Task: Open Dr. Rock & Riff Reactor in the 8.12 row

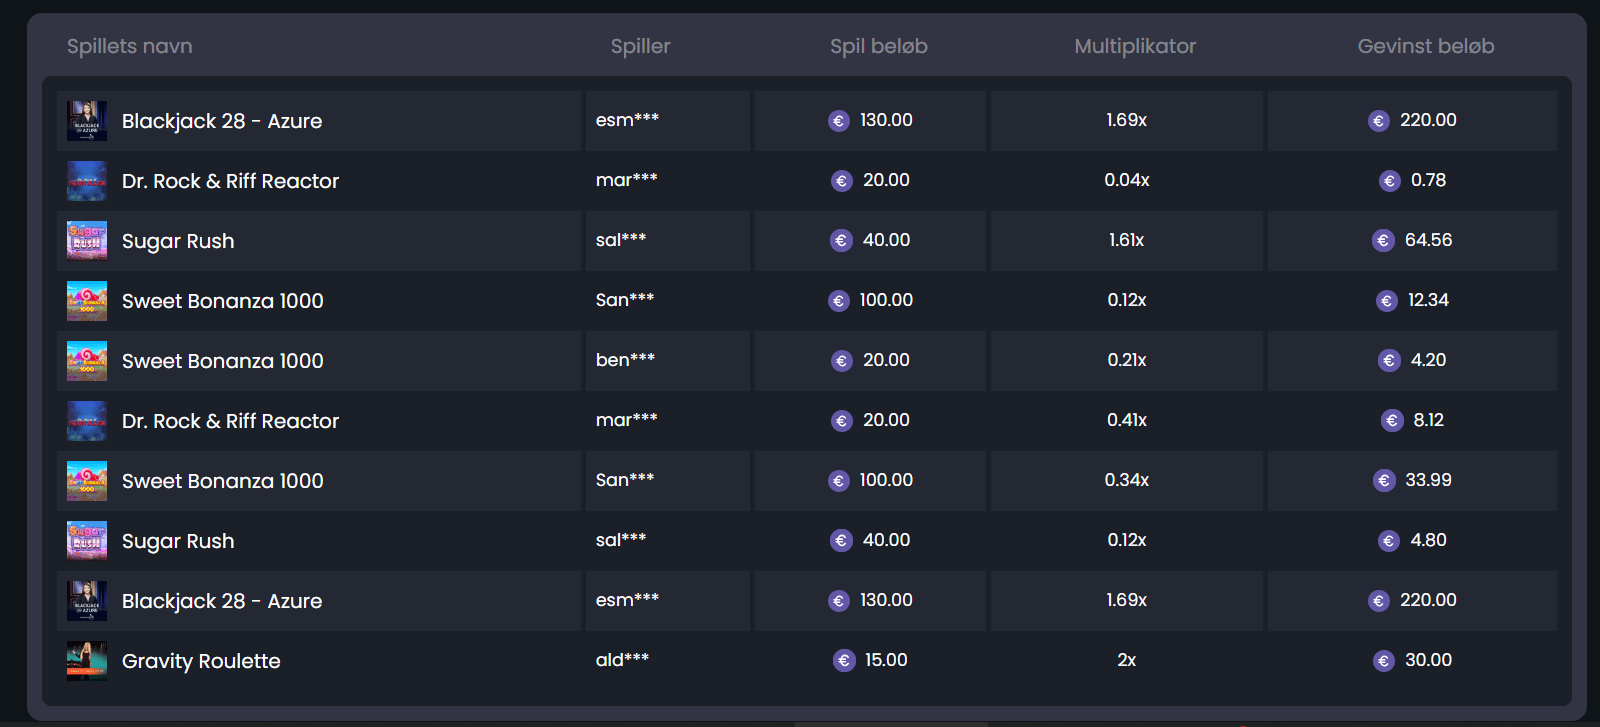Action: 230,421
